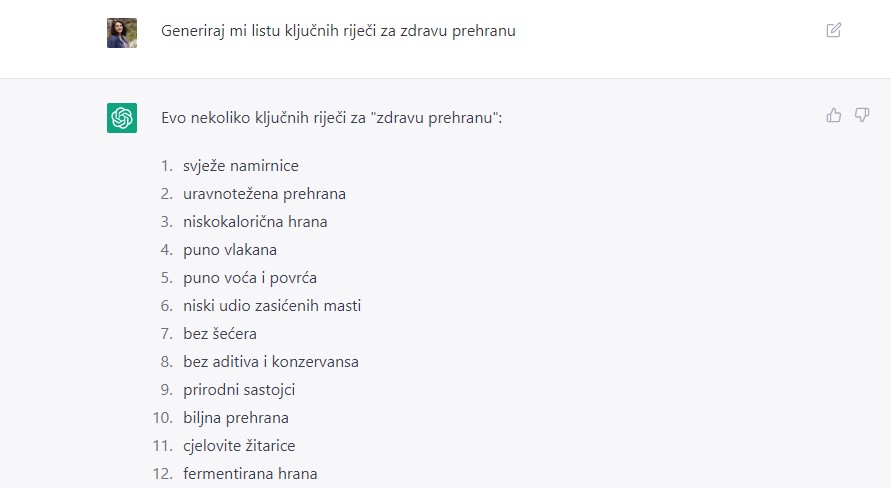Image resolution: width=891 pixels, height=488 pixels.
Task: Click the ChatGPT logo avatar
Action: [122, 118]
